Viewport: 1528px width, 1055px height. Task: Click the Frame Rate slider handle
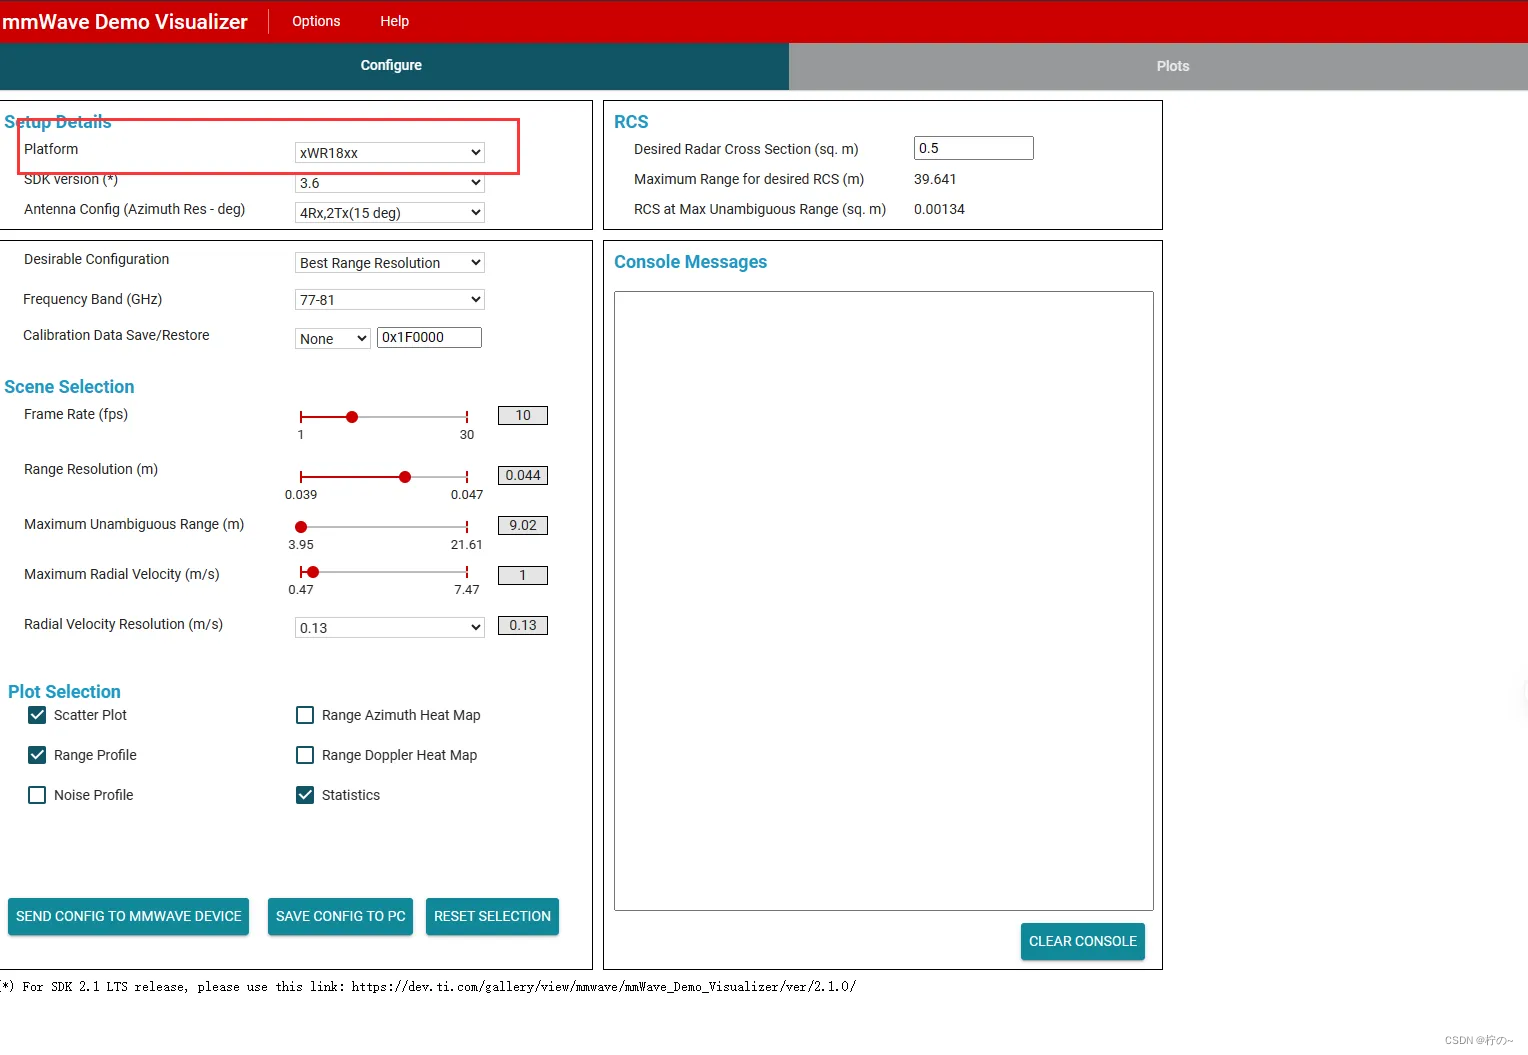coord(352,417)
